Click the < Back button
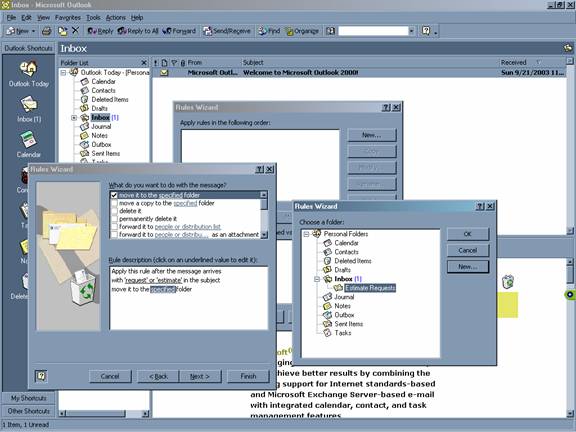This screenshot has width=576, height=432. tap(158, 376)
